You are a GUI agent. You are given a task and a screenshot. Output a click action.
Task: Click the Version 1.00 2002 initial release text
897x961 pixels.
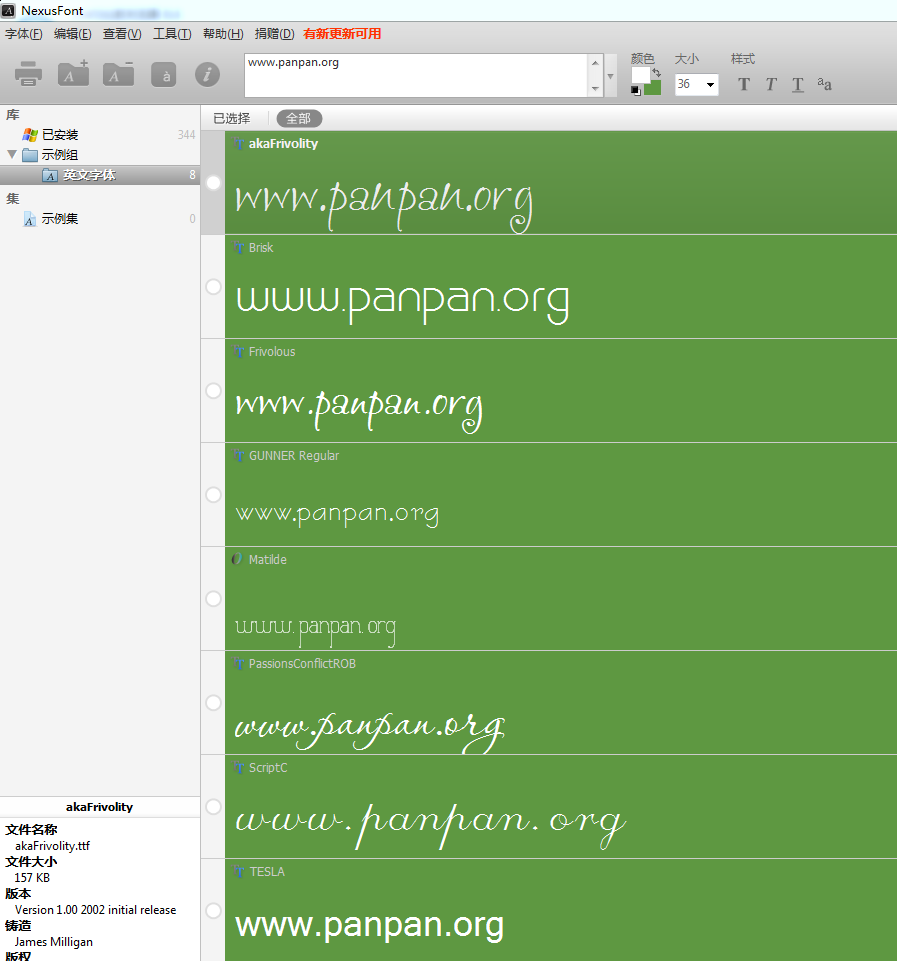(96, 910)
